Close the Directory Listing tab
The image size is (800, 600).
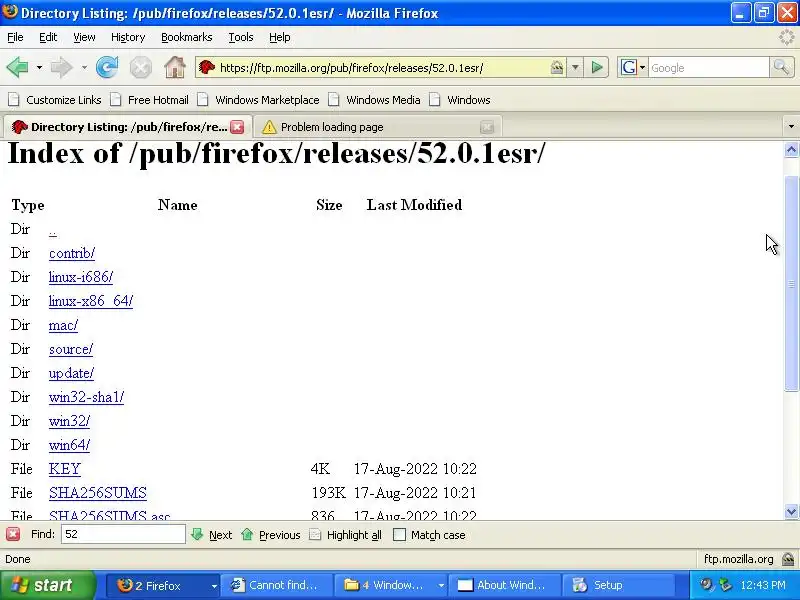237,127
